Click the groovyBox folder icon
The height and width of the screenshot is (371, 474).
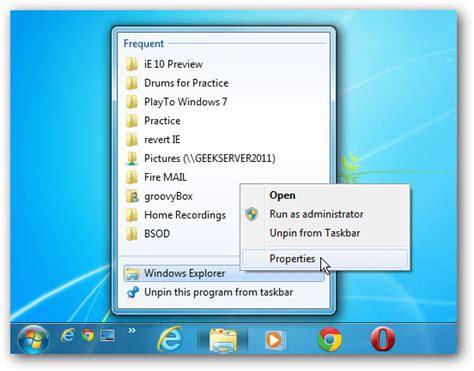[x=132, y=196]
